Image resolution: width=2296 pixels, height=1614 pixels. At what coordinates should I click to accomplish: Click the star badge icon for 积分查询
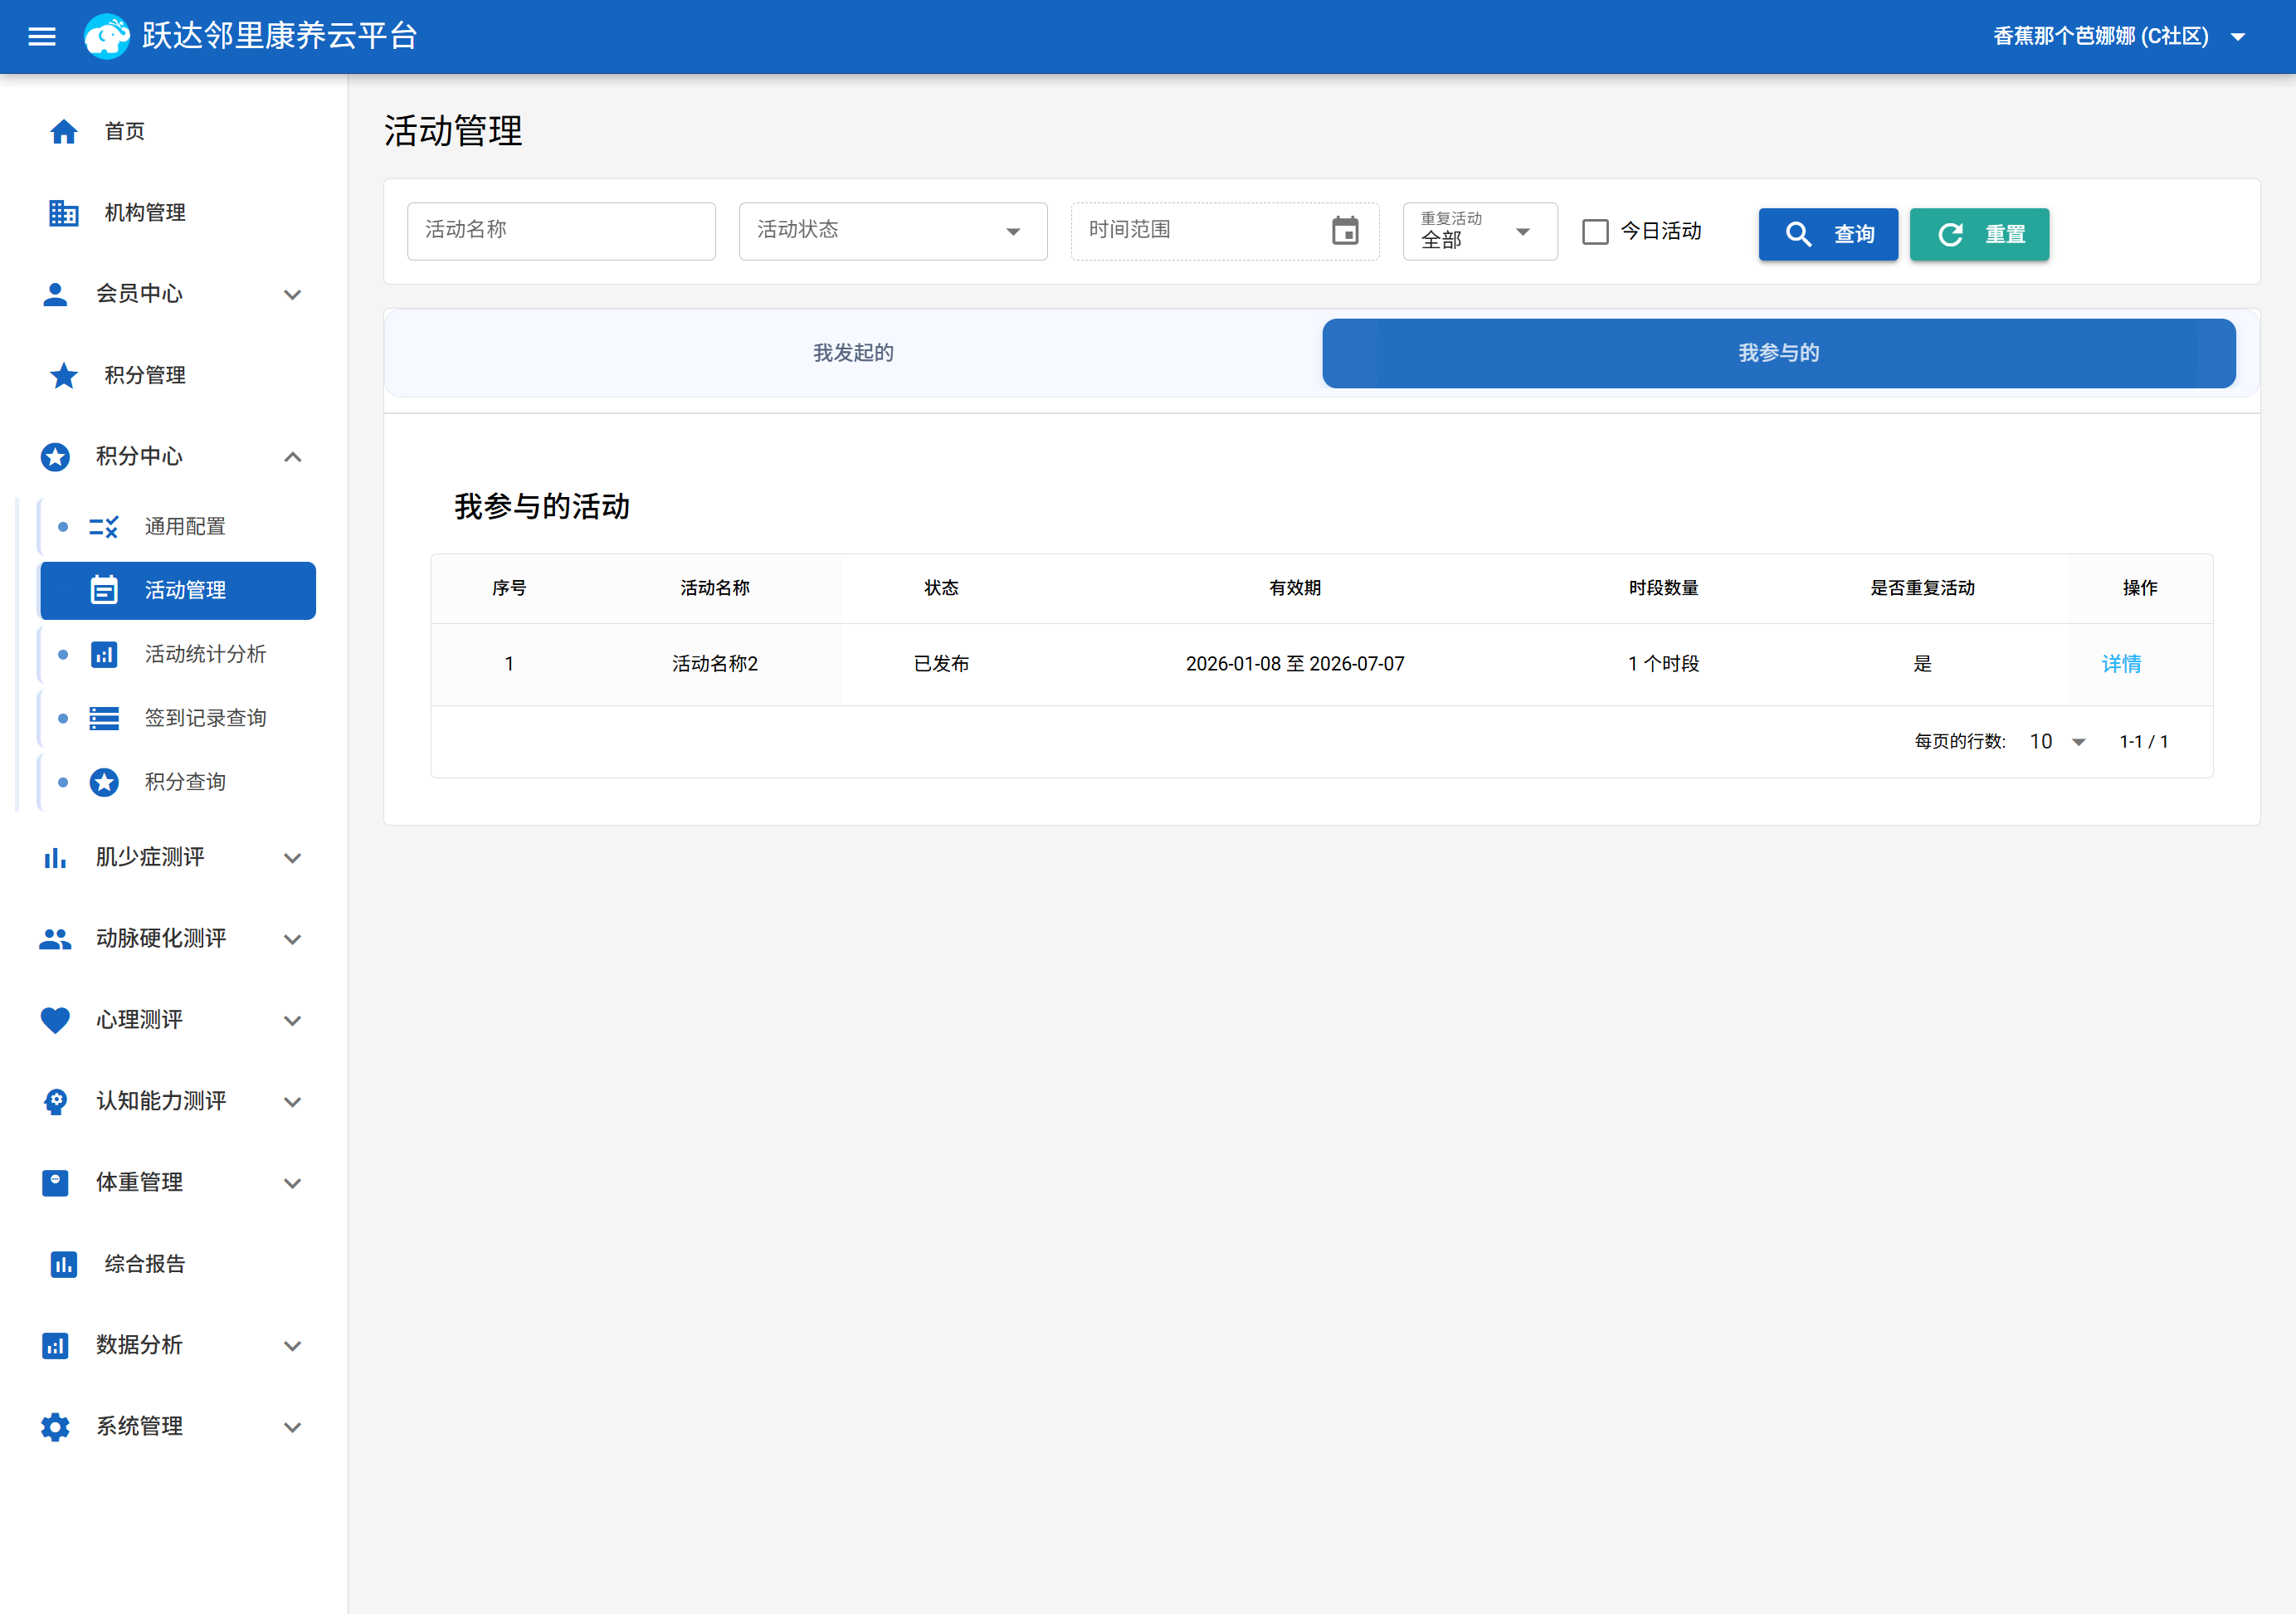(x=104, y=782)
